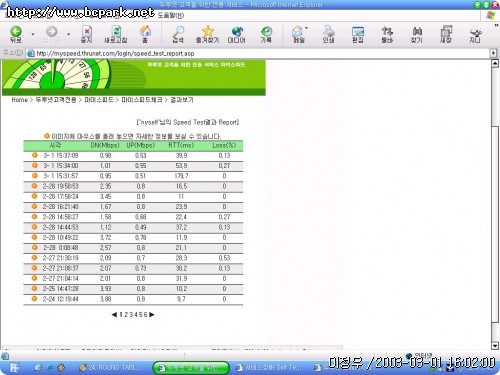Click the Speed Test Report title text
Viewport: 500px width, 375px height.
click(188, 122)
